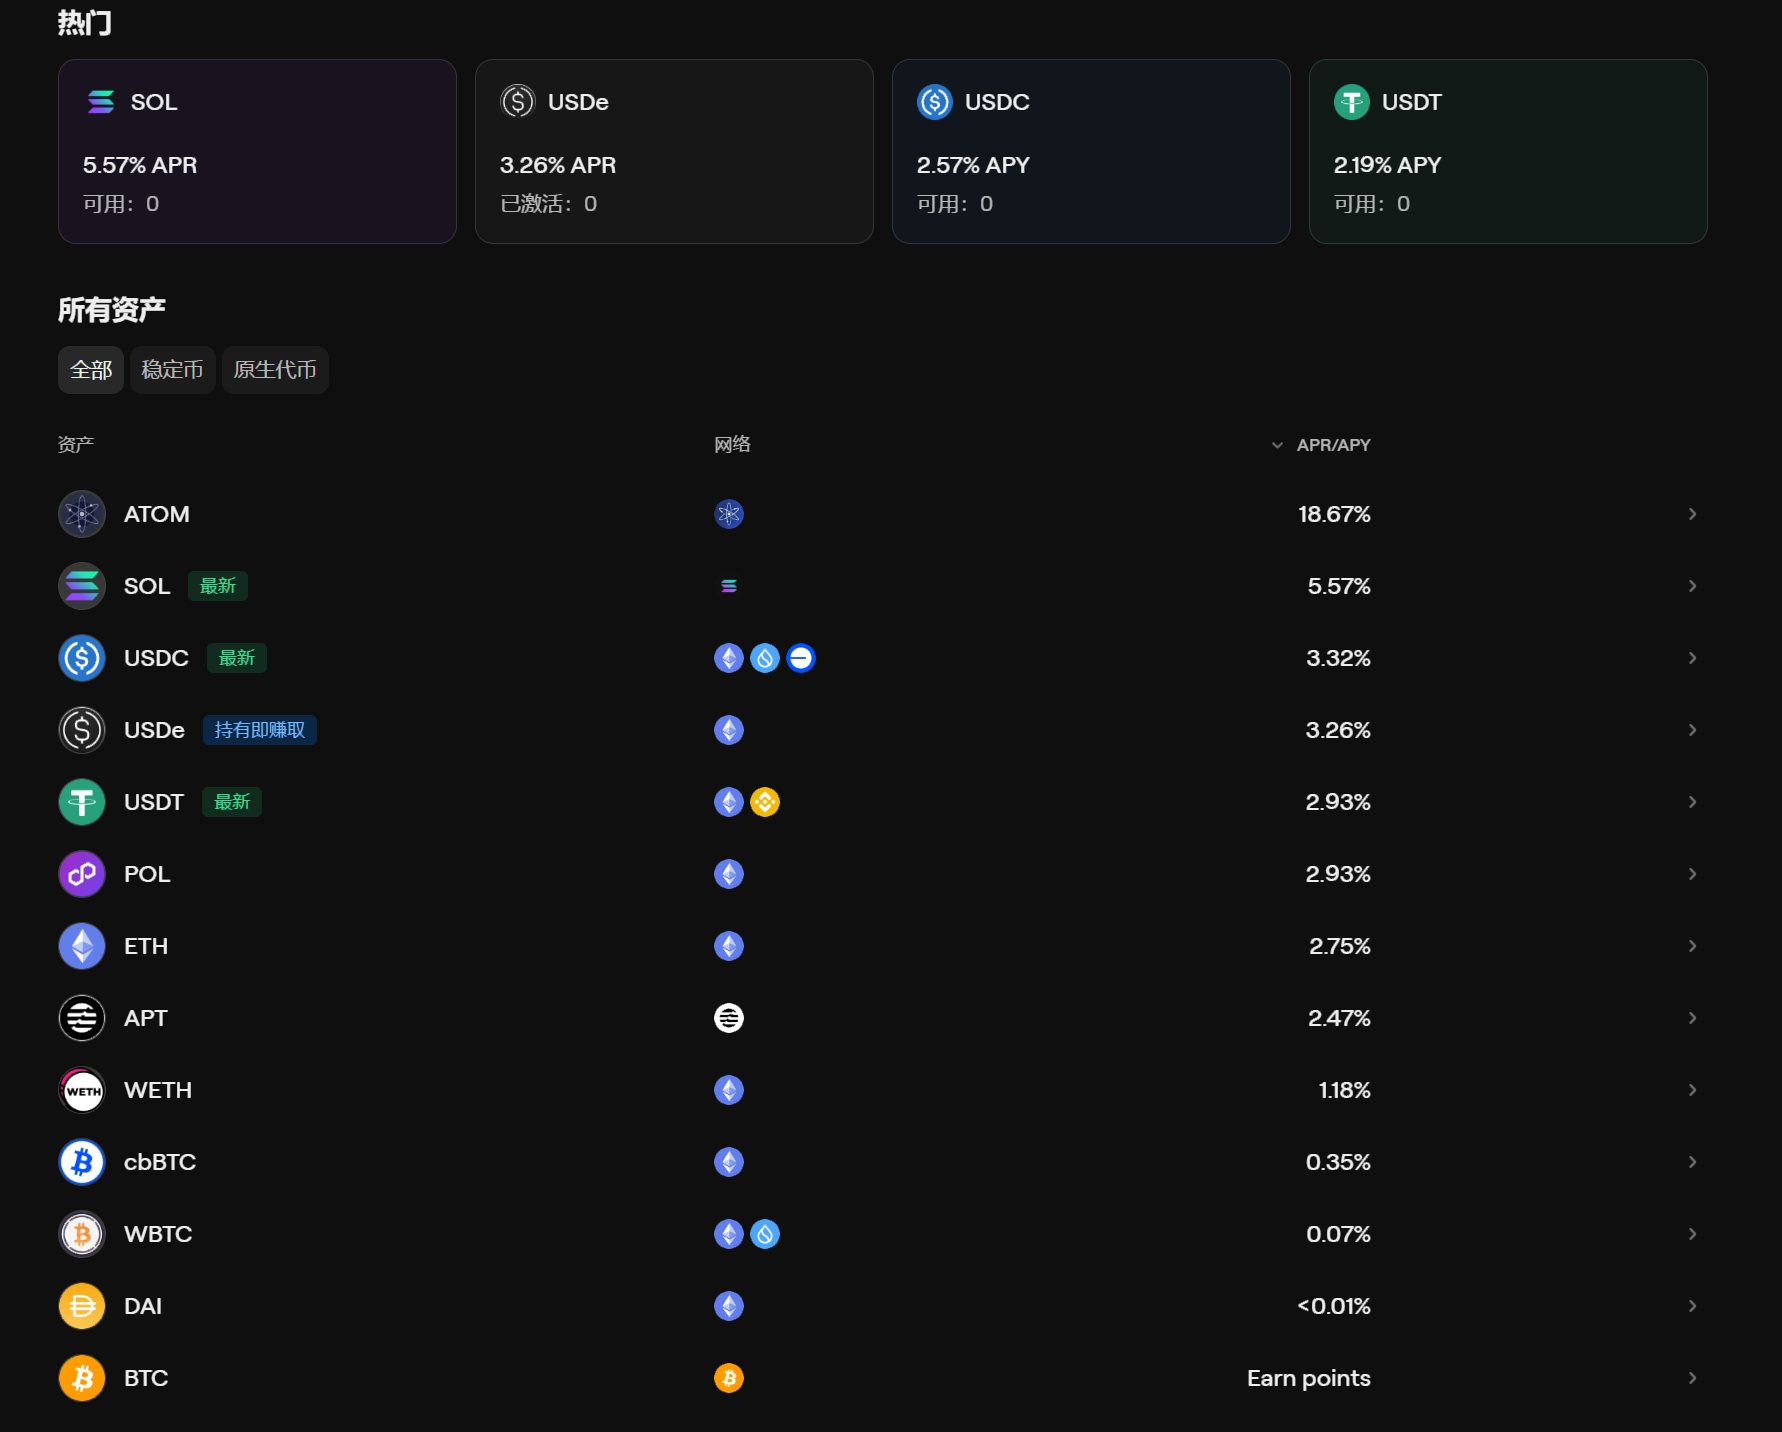Open USDe row details chevron
1782x1432 pixels.
click(x=1692, y=730)
